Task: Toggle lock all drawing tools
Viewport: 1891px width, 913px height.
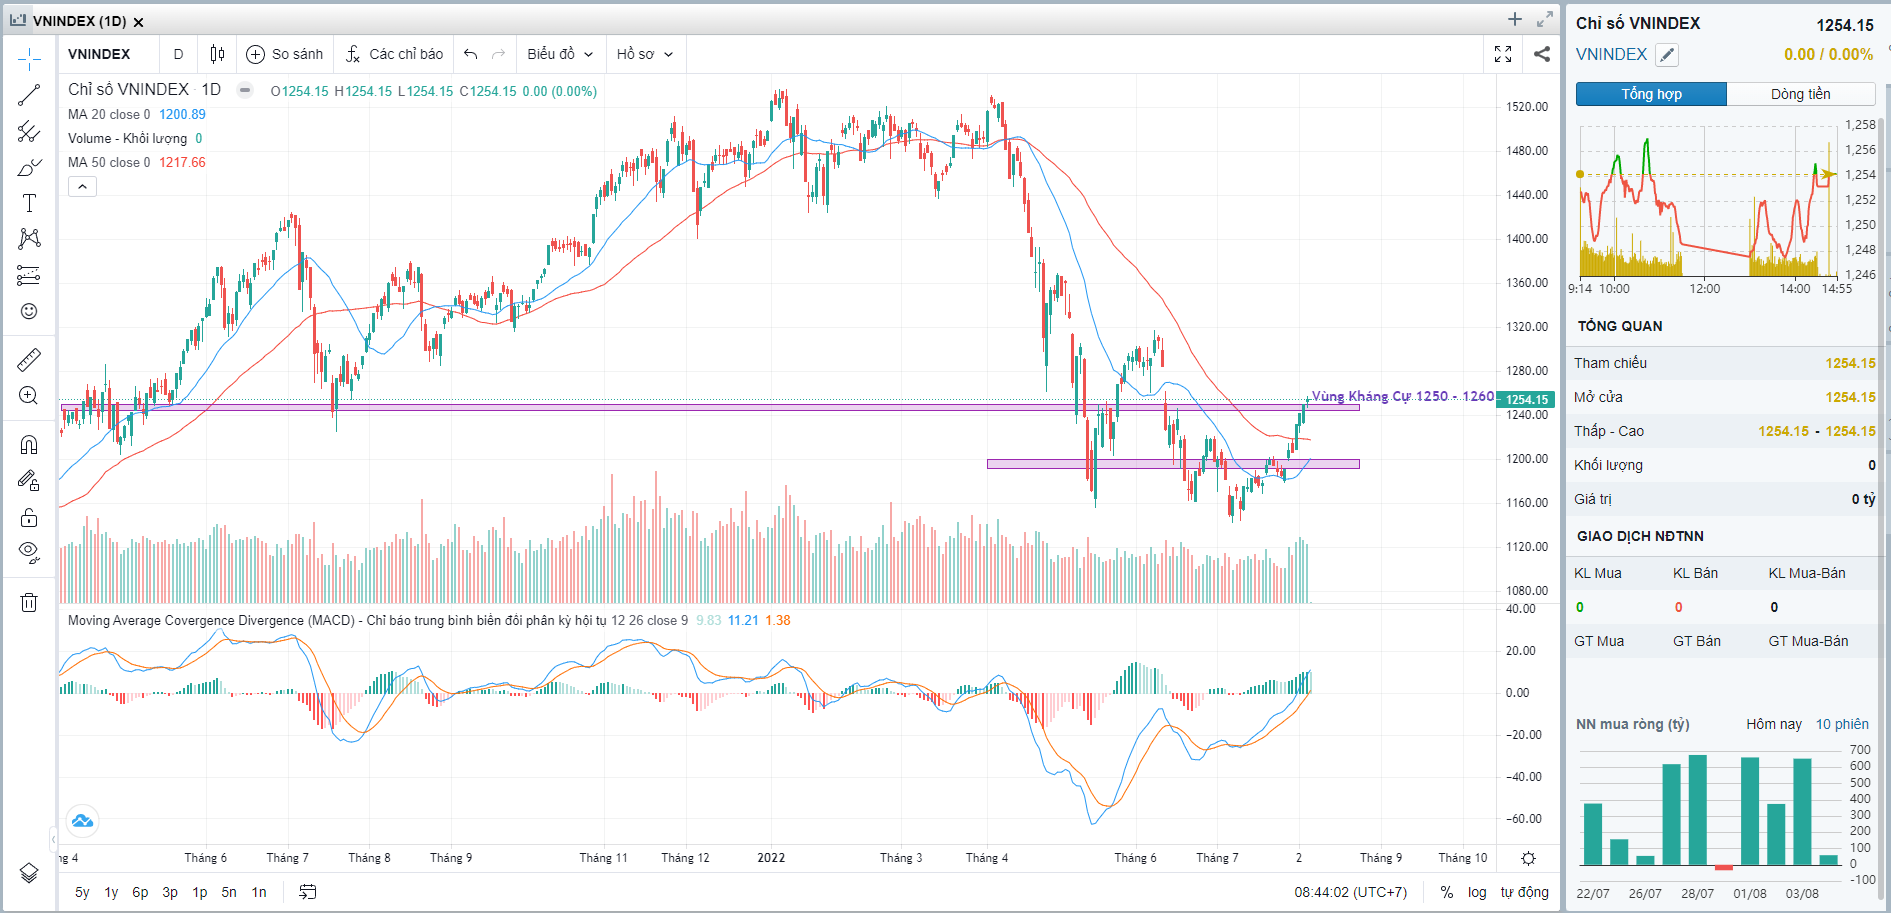Action: click(29, 516)
